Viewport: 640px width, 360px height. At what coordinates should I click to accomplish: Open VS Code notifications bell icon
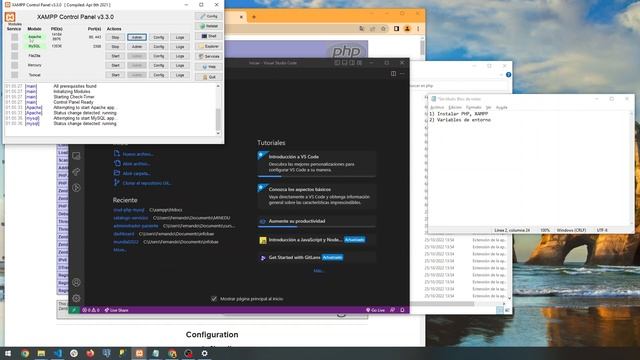point(402,310)
